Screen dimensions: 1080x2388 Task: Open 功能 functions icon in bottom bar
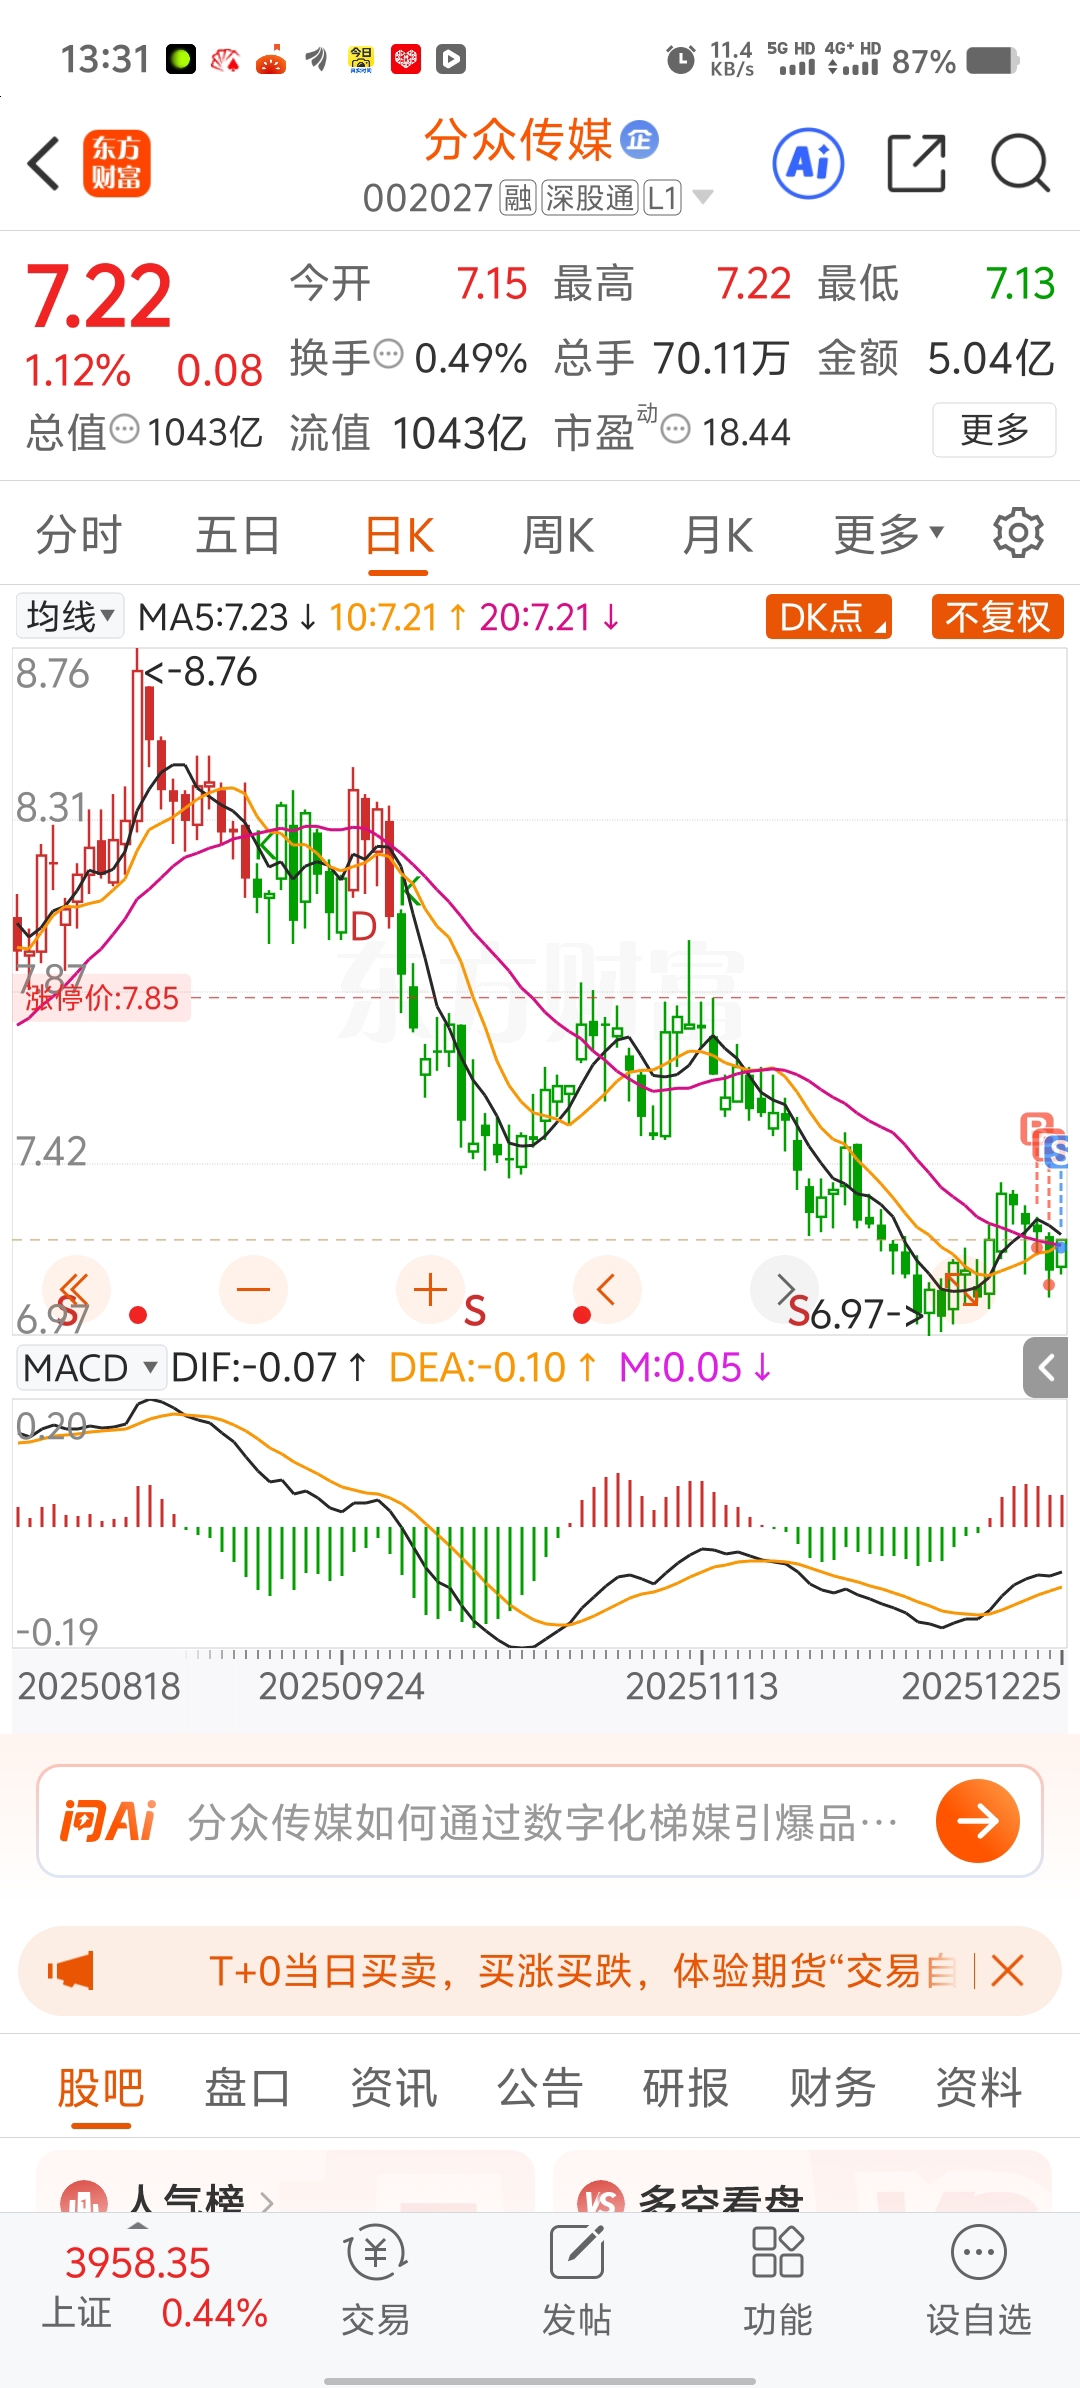pos(777,2281)
